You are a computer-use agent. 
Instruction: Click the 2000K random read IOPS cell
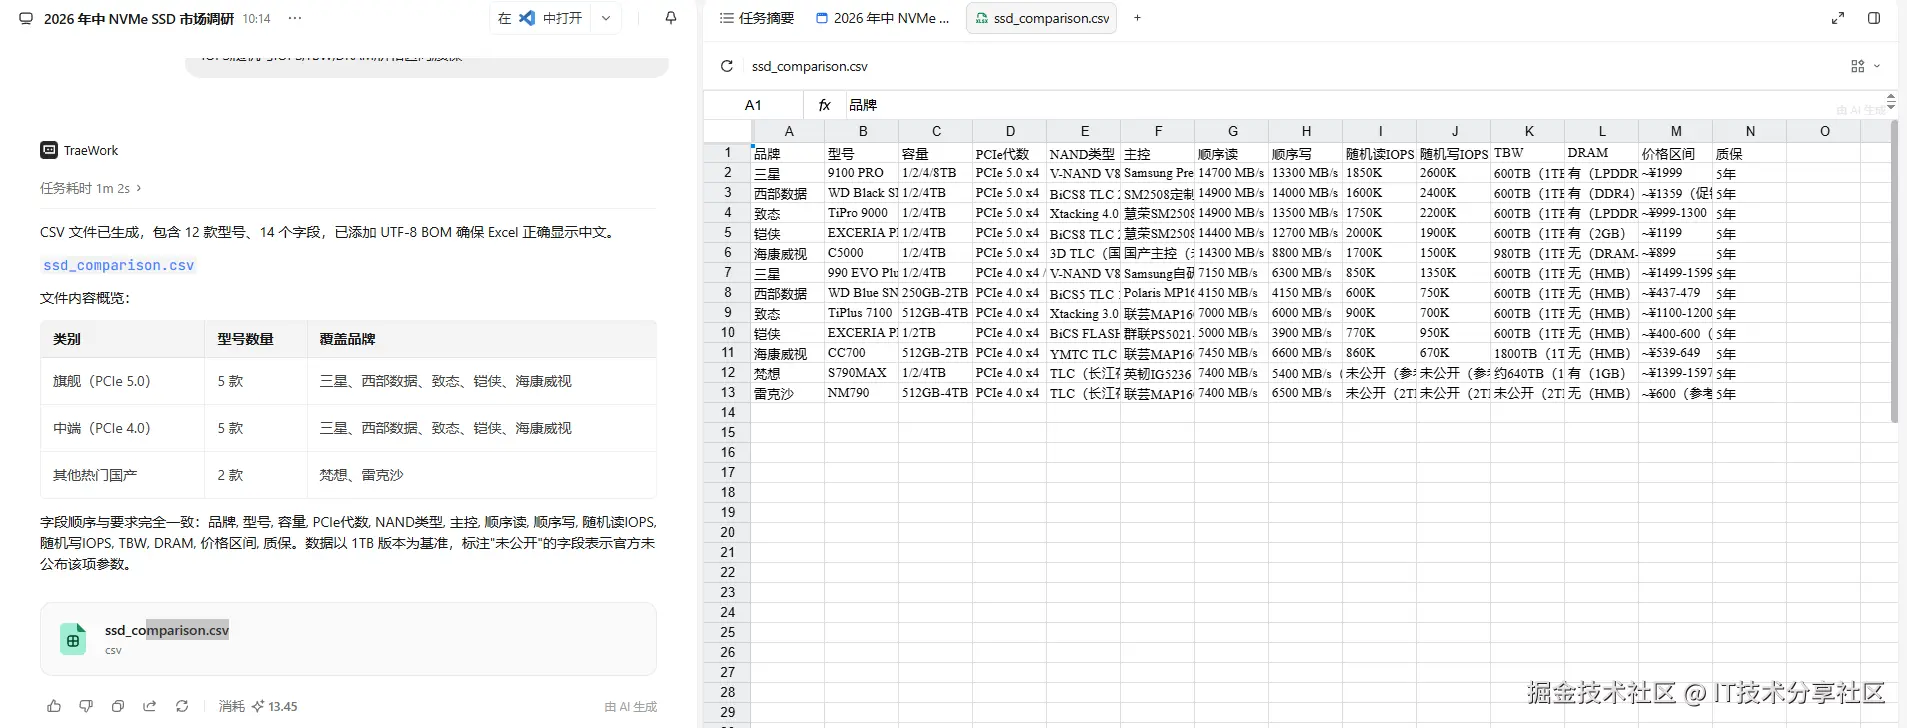[x=1380, y=233]
